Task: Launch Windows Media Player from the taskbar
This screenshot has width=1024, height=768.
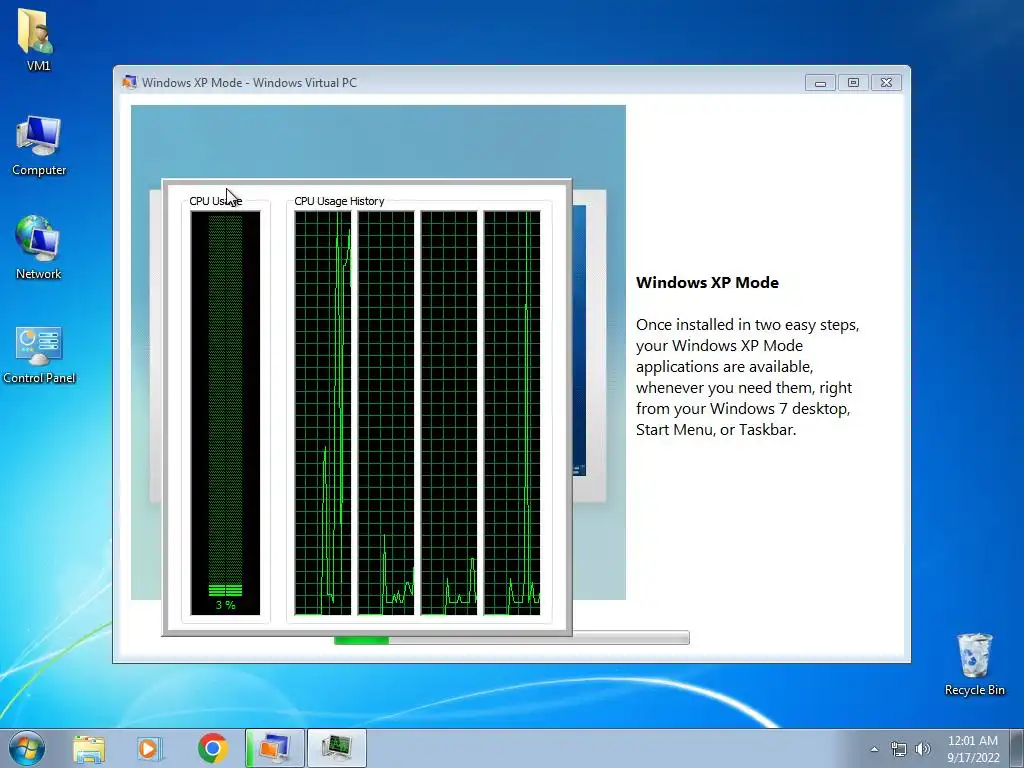Action: (x=150, y=748)
